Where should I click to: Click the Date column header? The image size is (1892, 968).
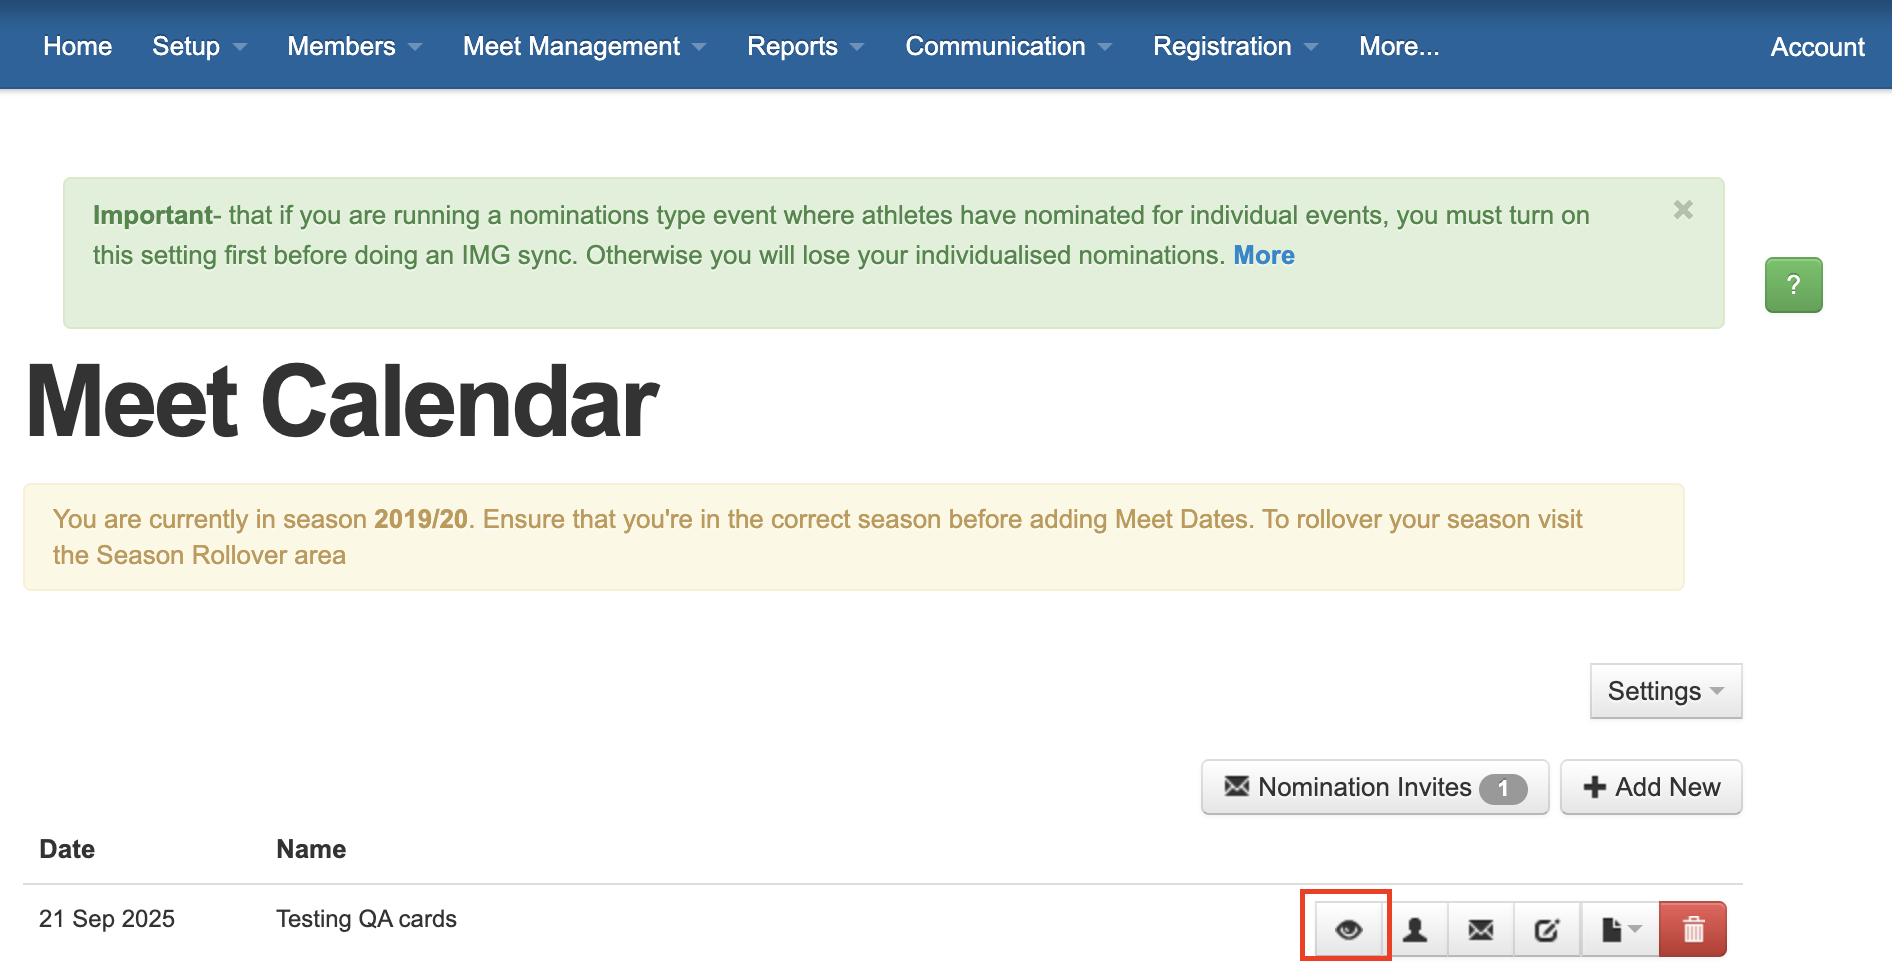pos(67,849)
